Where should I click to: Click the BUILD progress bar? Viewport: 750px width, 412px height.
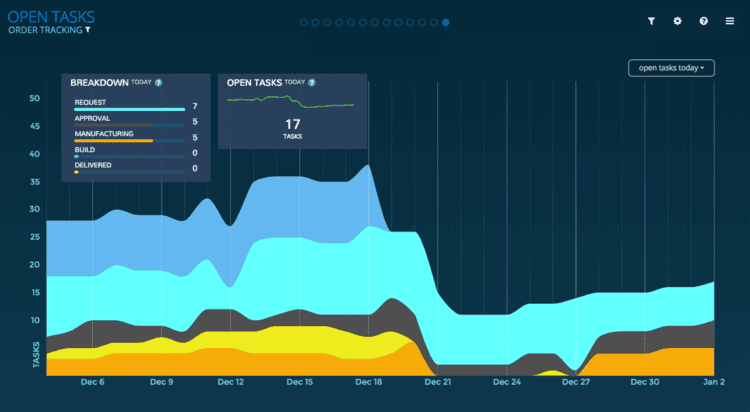130,156
